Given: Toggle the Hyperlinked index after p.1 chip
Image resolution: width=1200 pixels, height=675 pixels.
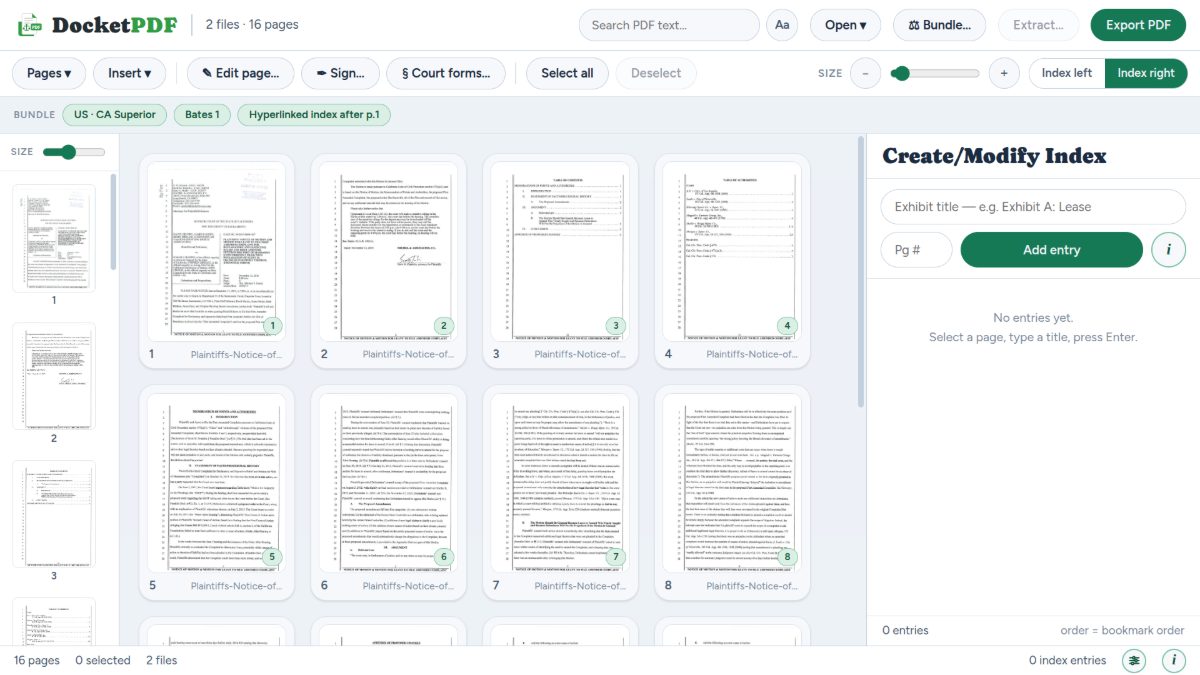Looking at the screenshot, I should click(314, 115).
